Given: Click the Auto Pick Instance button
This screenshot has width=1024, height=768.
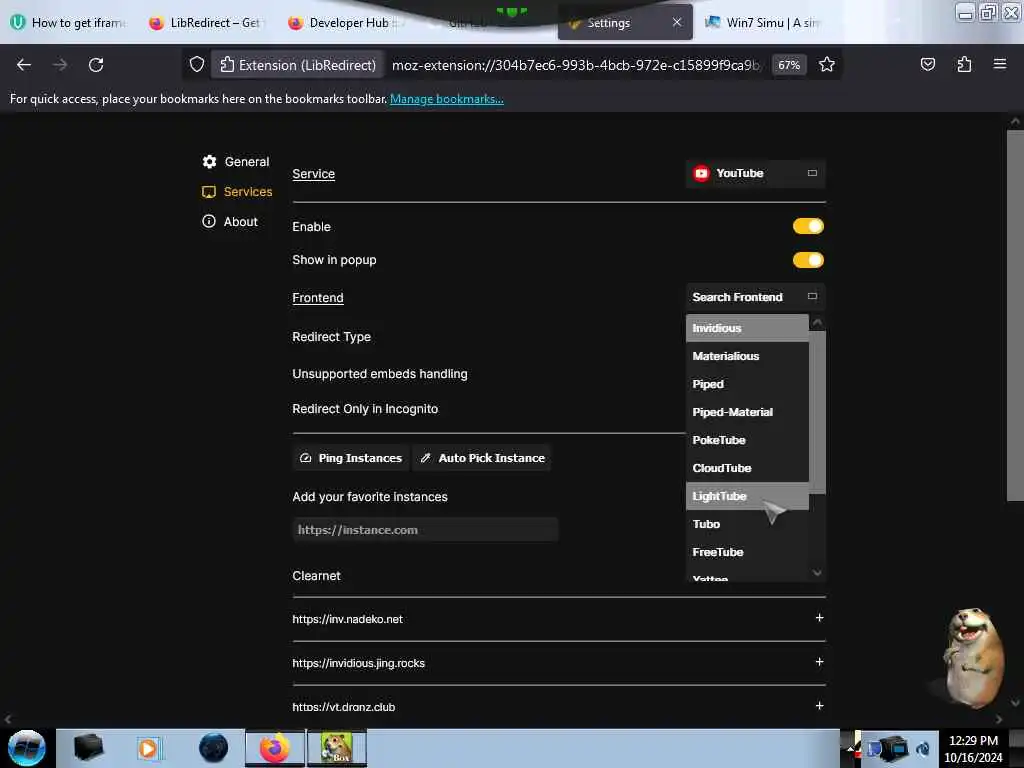Looking at the screenshot, I should [x=482, y=458].
